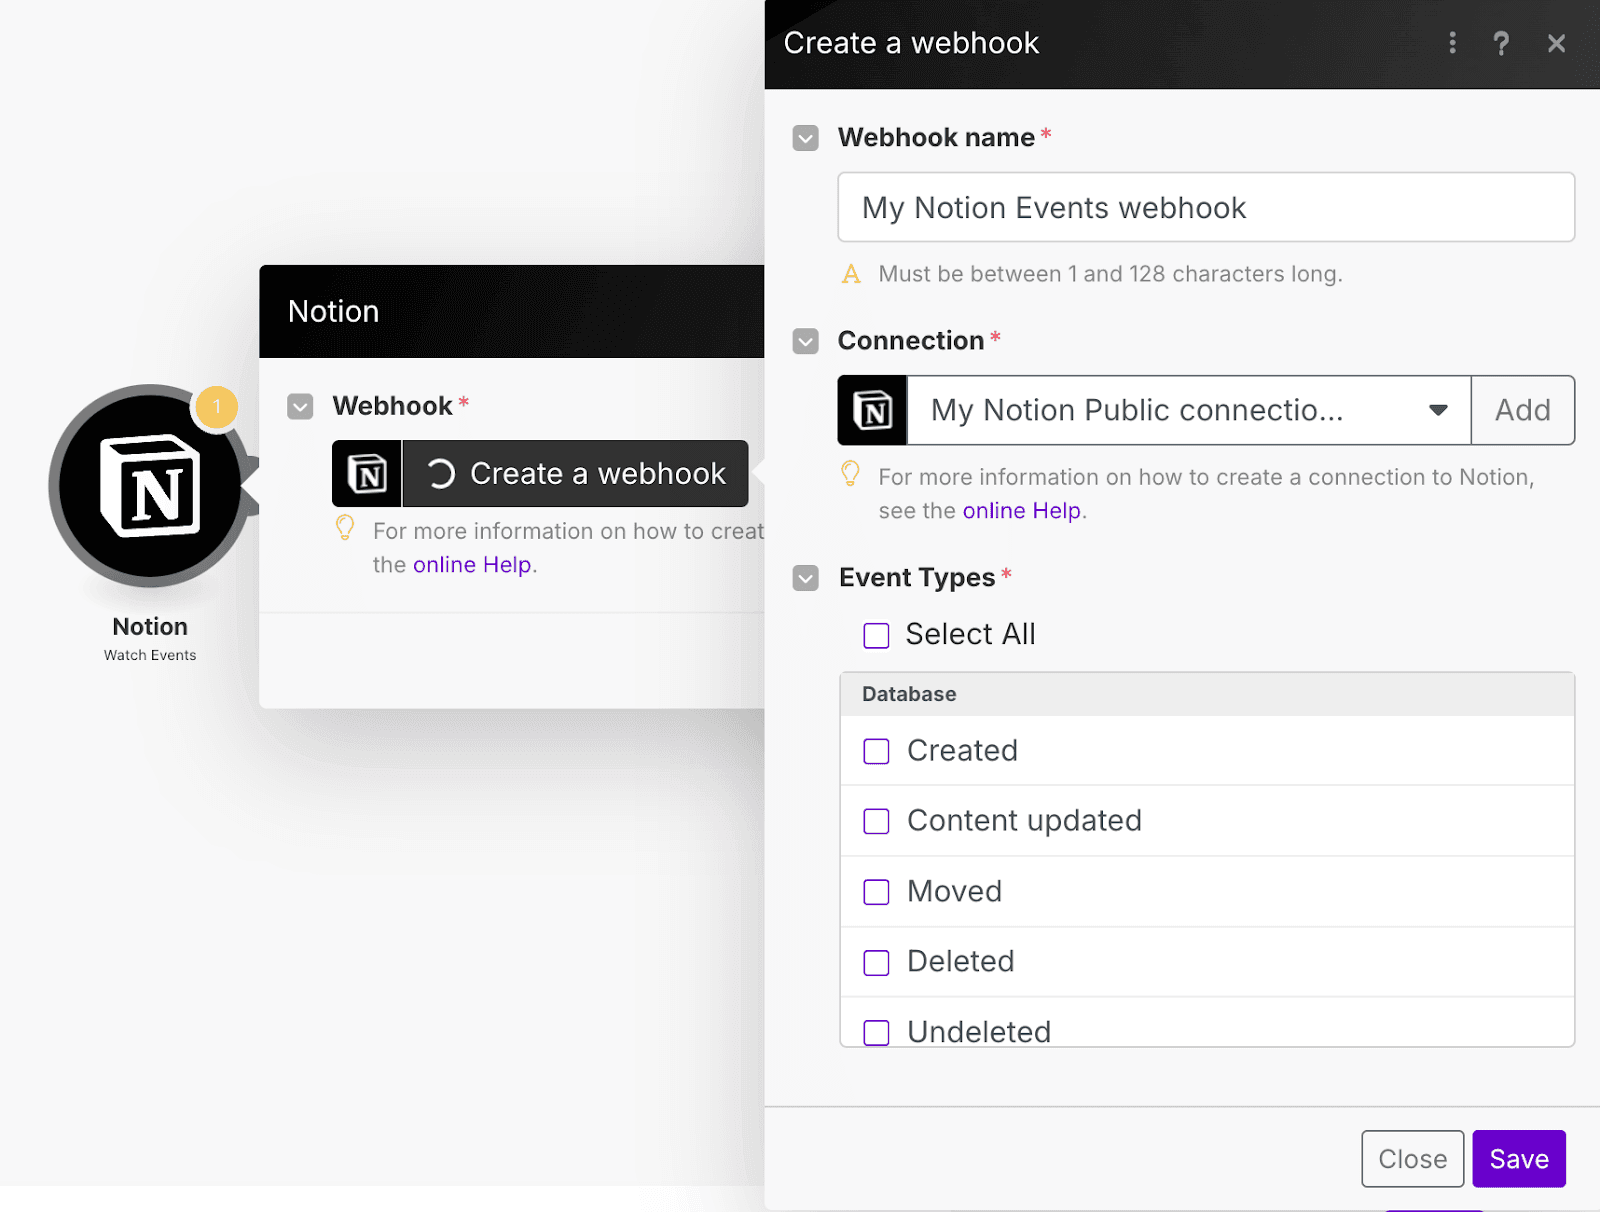This screenshot has width=1600, height=1212.
Task: Open the My Notion Public connection dropdown
Action: 1188,410
